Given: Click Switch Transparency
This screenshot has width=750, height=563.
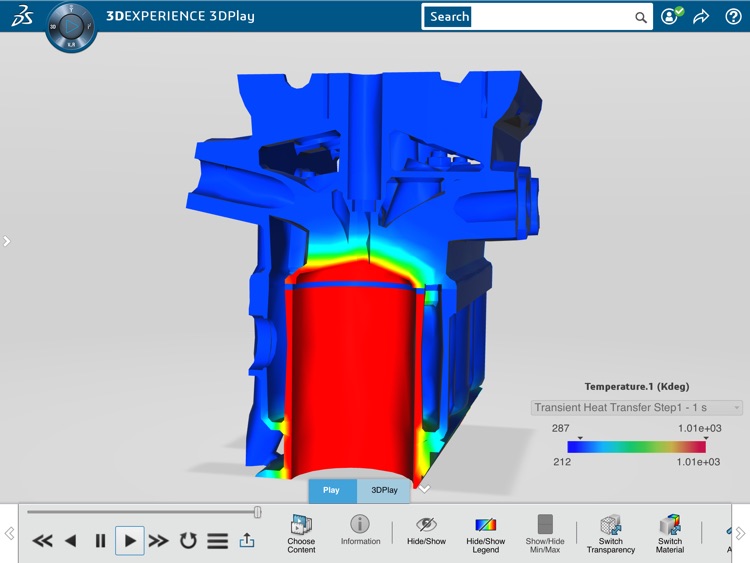Looking at the screenshot, I should click(611, 534).
